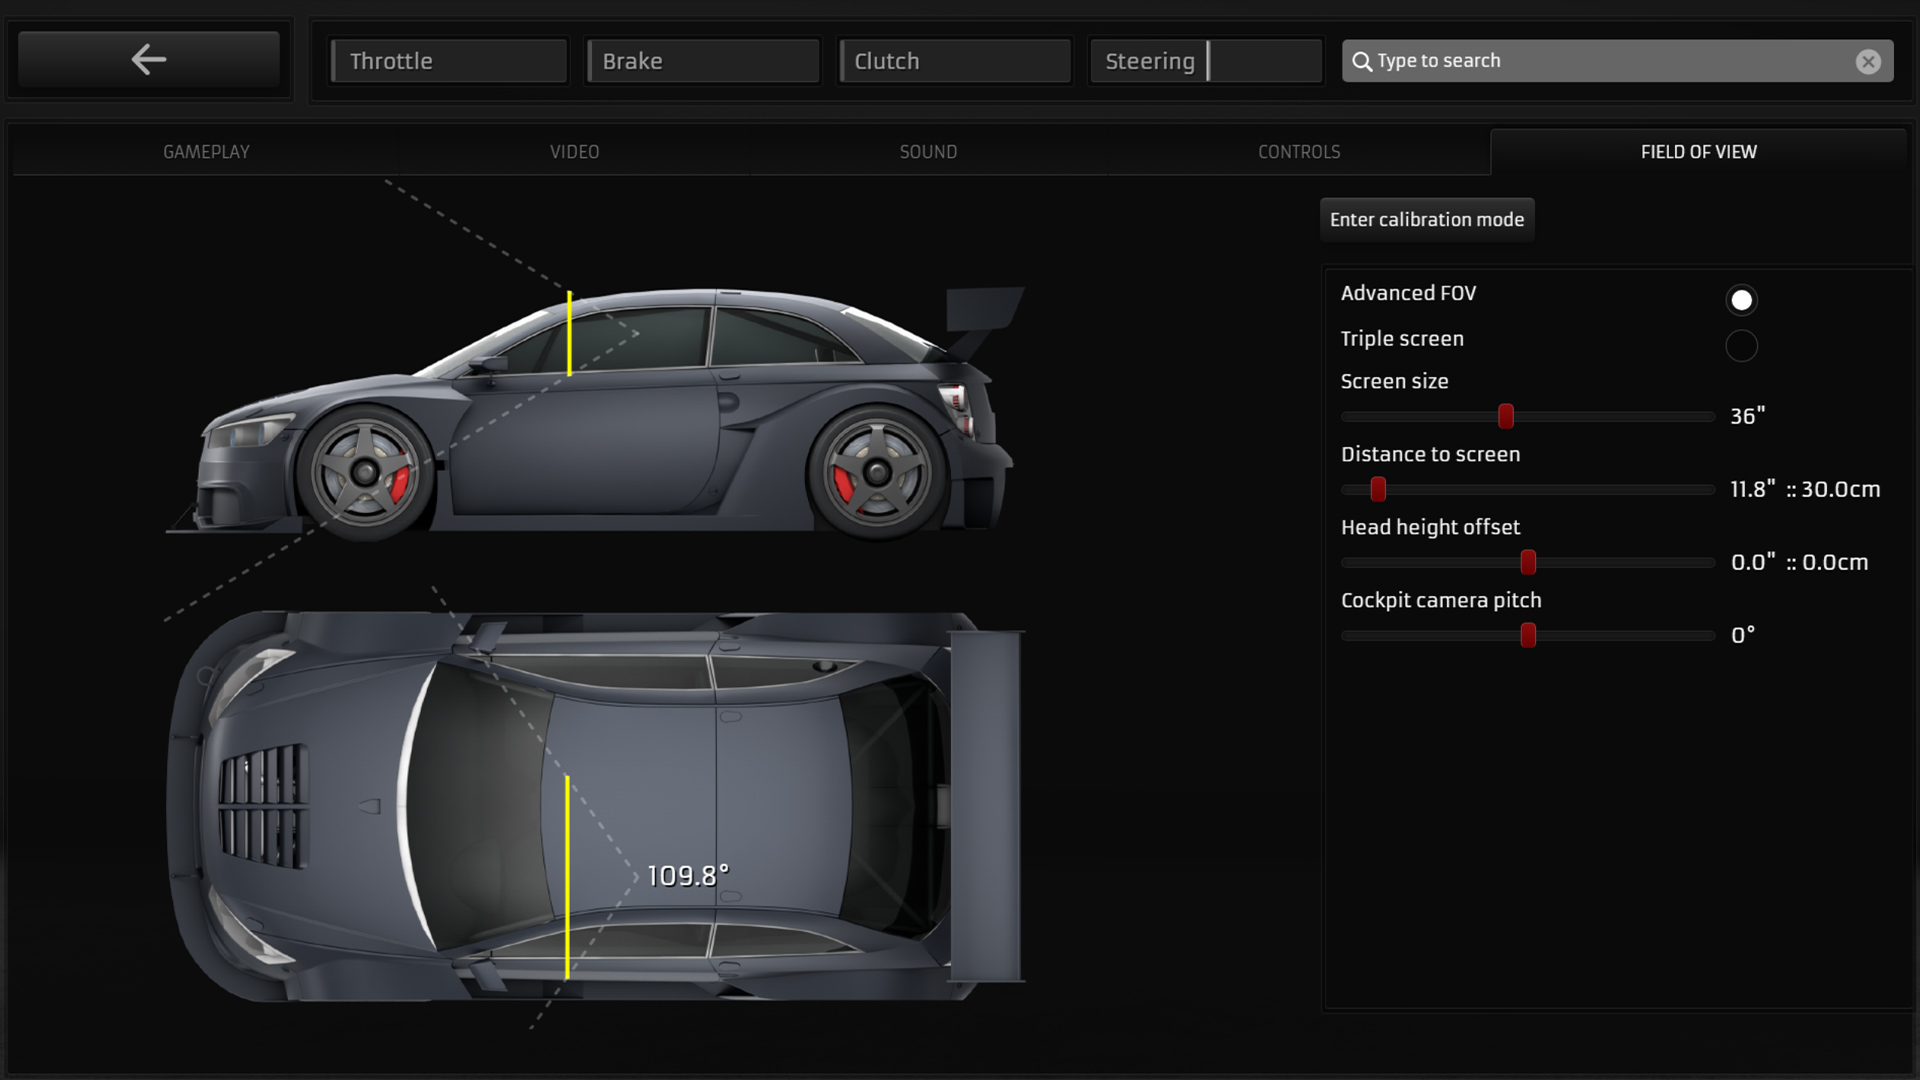Open the VIDEO settings tab
Screen dimensions: 1920x1080
575,151
